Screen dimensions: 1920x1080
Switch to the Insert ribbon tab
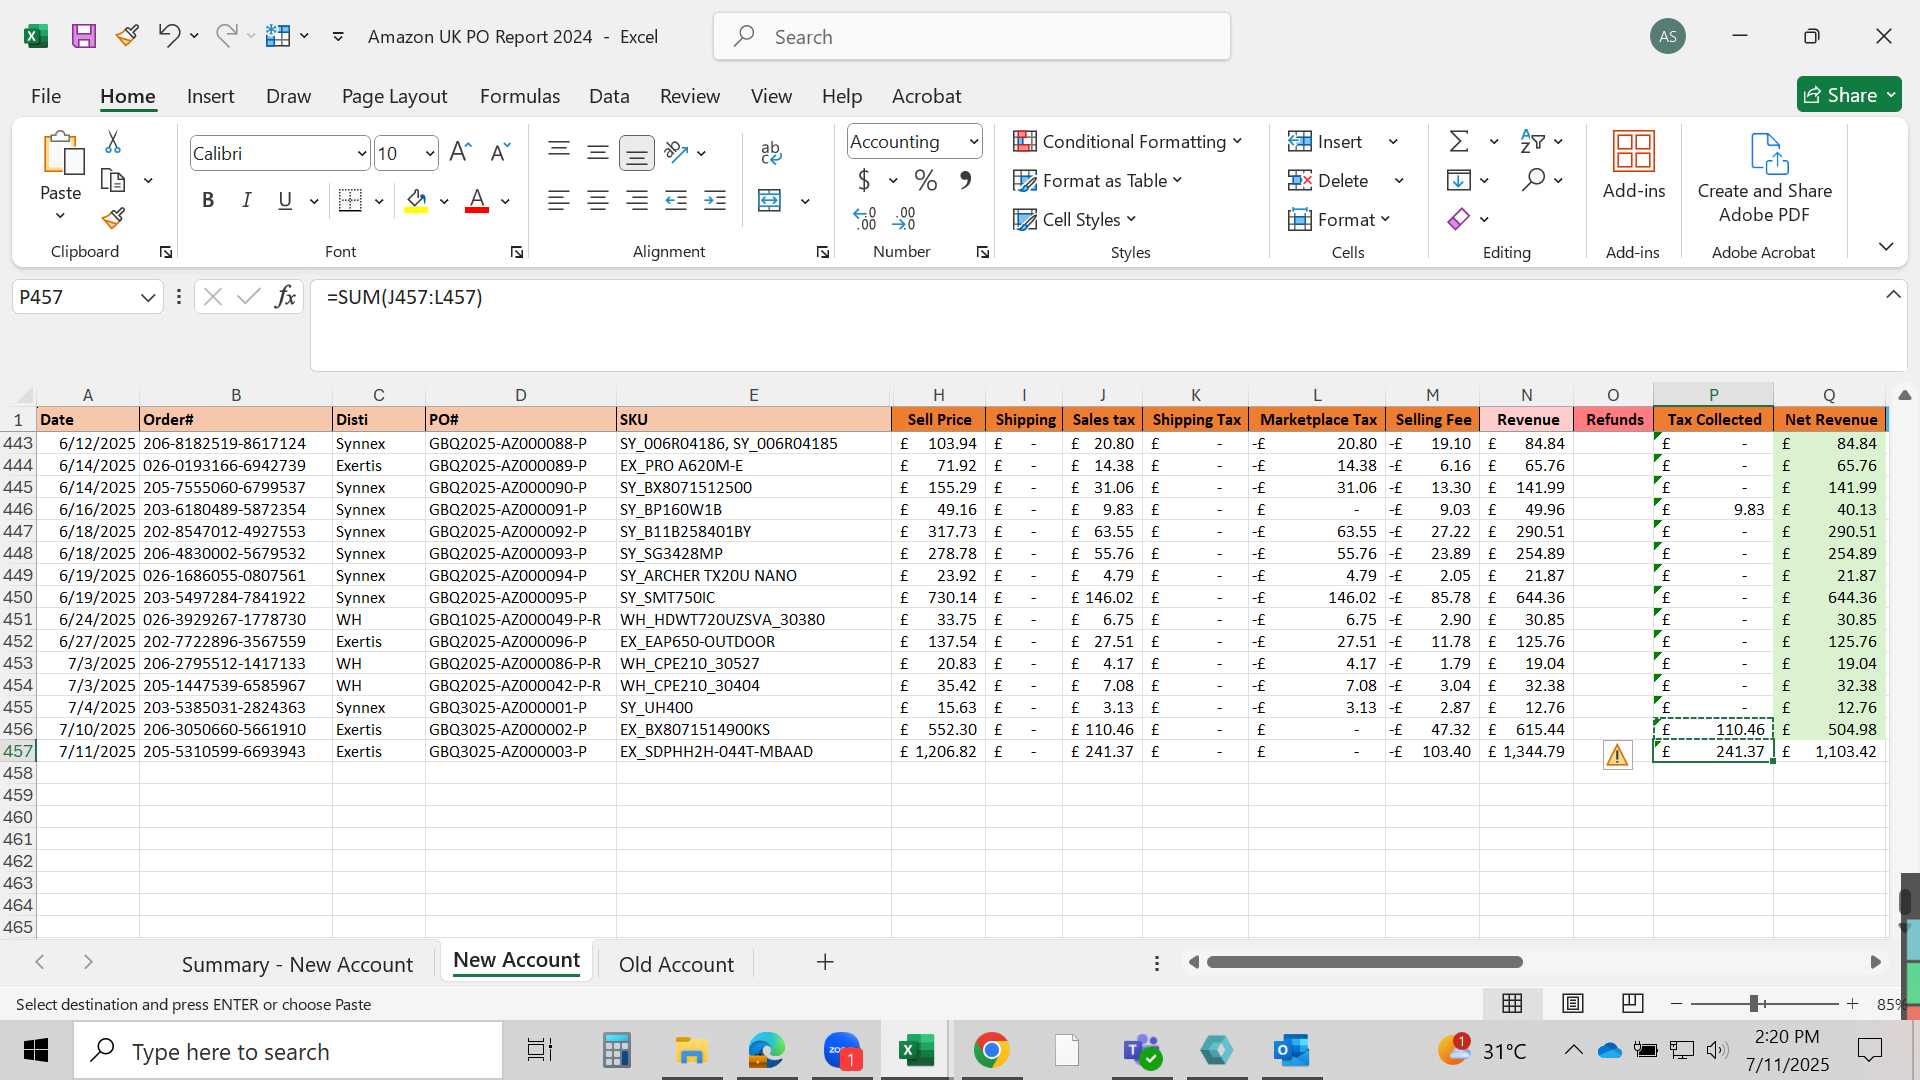pos(211,96)
